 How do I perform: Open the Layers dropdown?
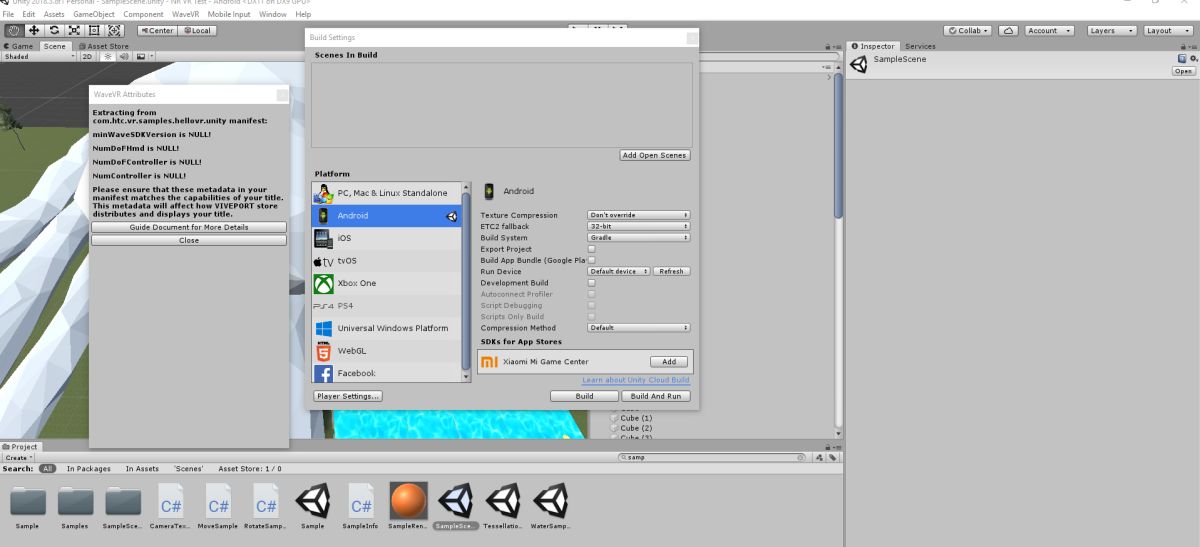(x=1111, y=30)
